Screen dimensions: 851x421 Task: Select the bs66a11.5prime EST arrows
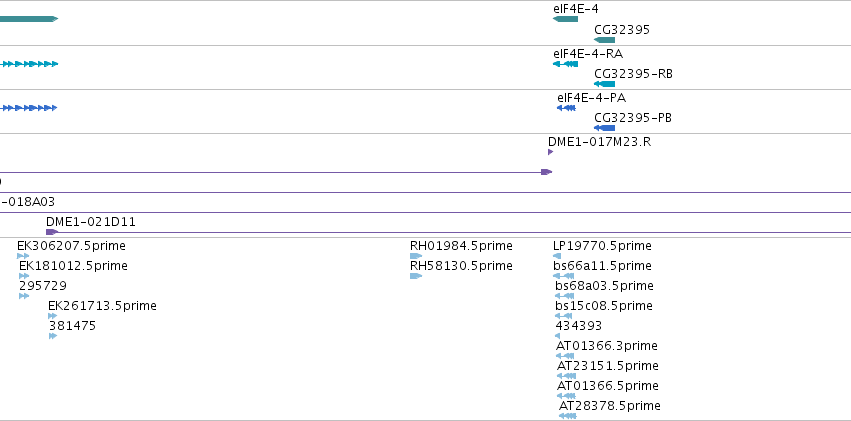[x=563, y=276]
